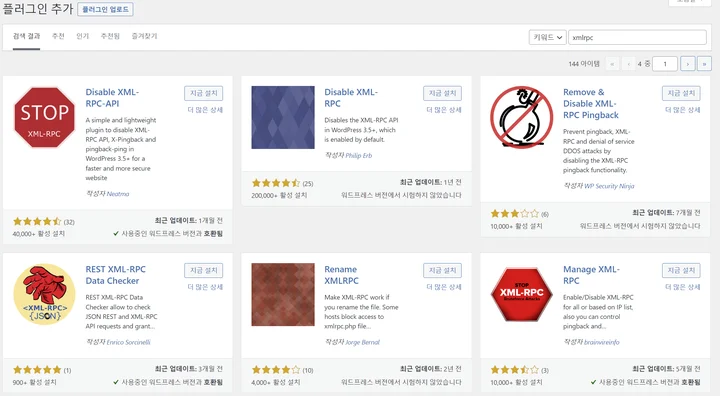Click the Disable XML-RPC blue diamond thumbnail
This screenshot has width=720, height=396.
point(283,118)
